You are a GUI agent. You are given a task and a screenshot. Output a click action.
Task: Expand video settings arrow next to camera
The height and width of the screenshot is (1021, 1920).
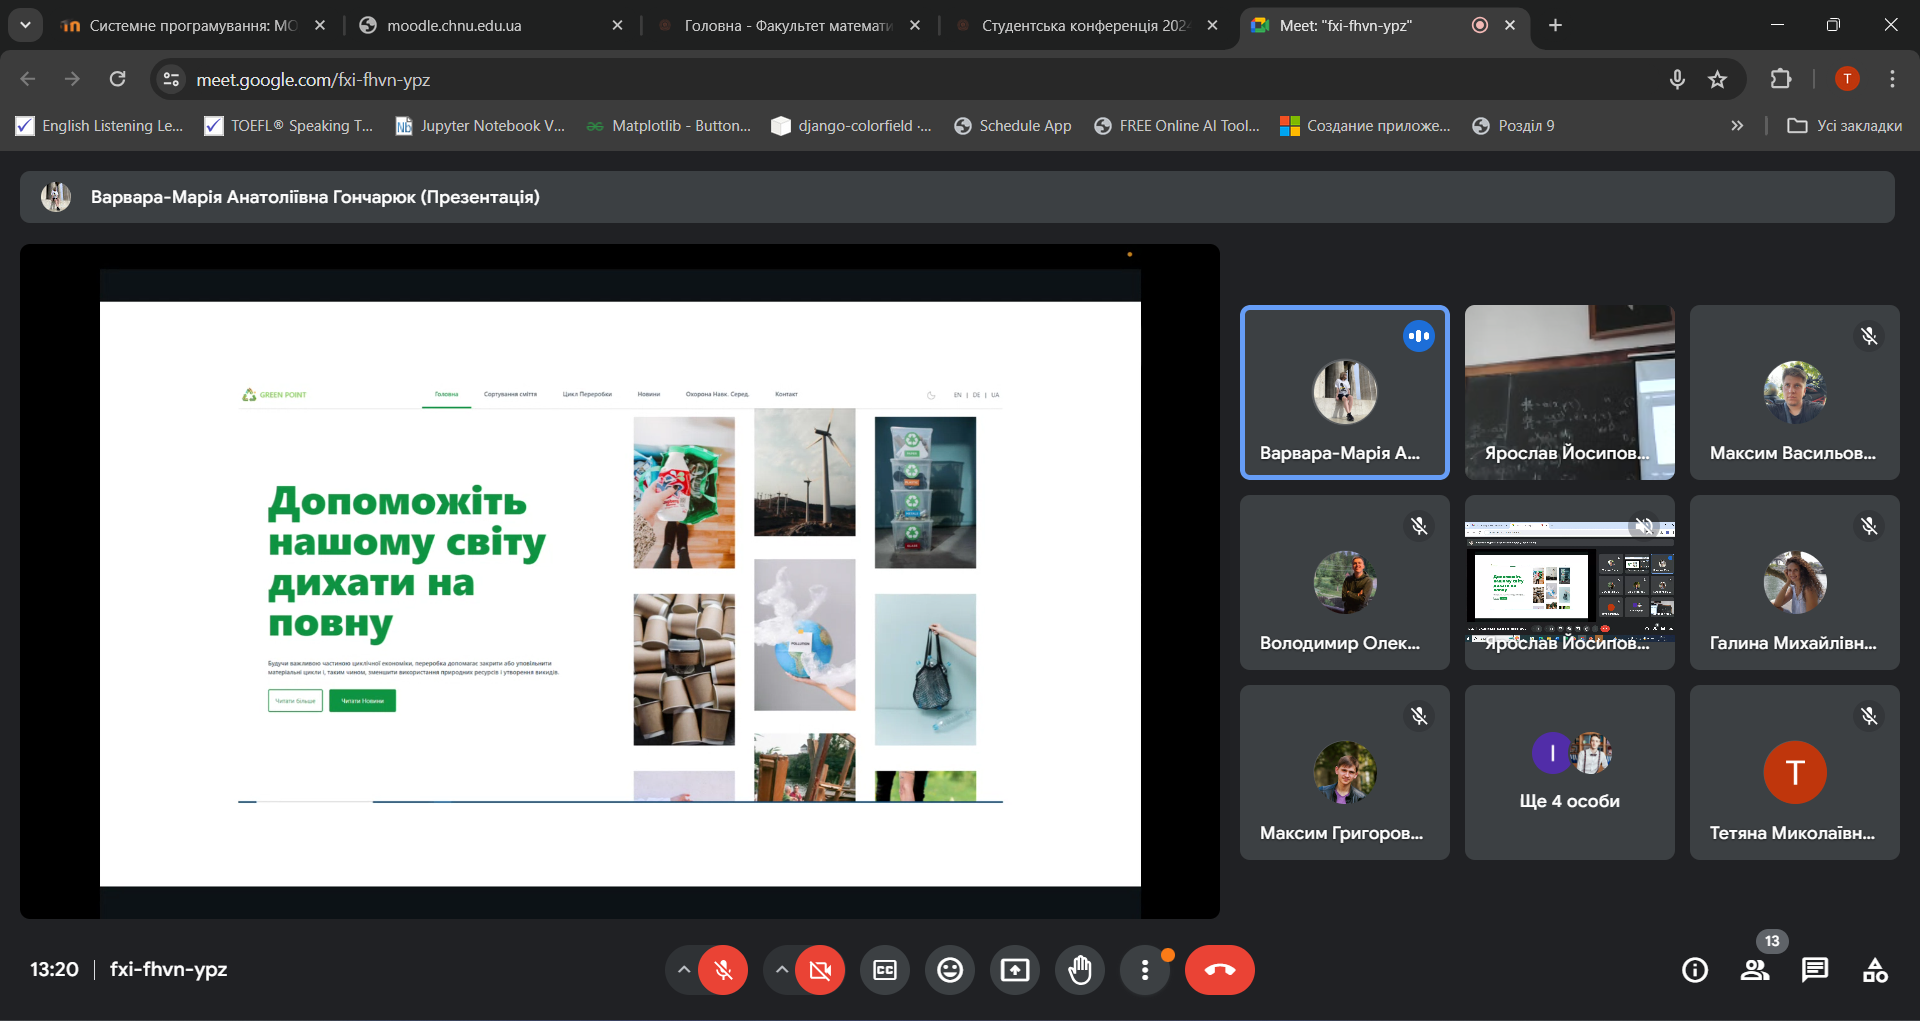[781, 970]
